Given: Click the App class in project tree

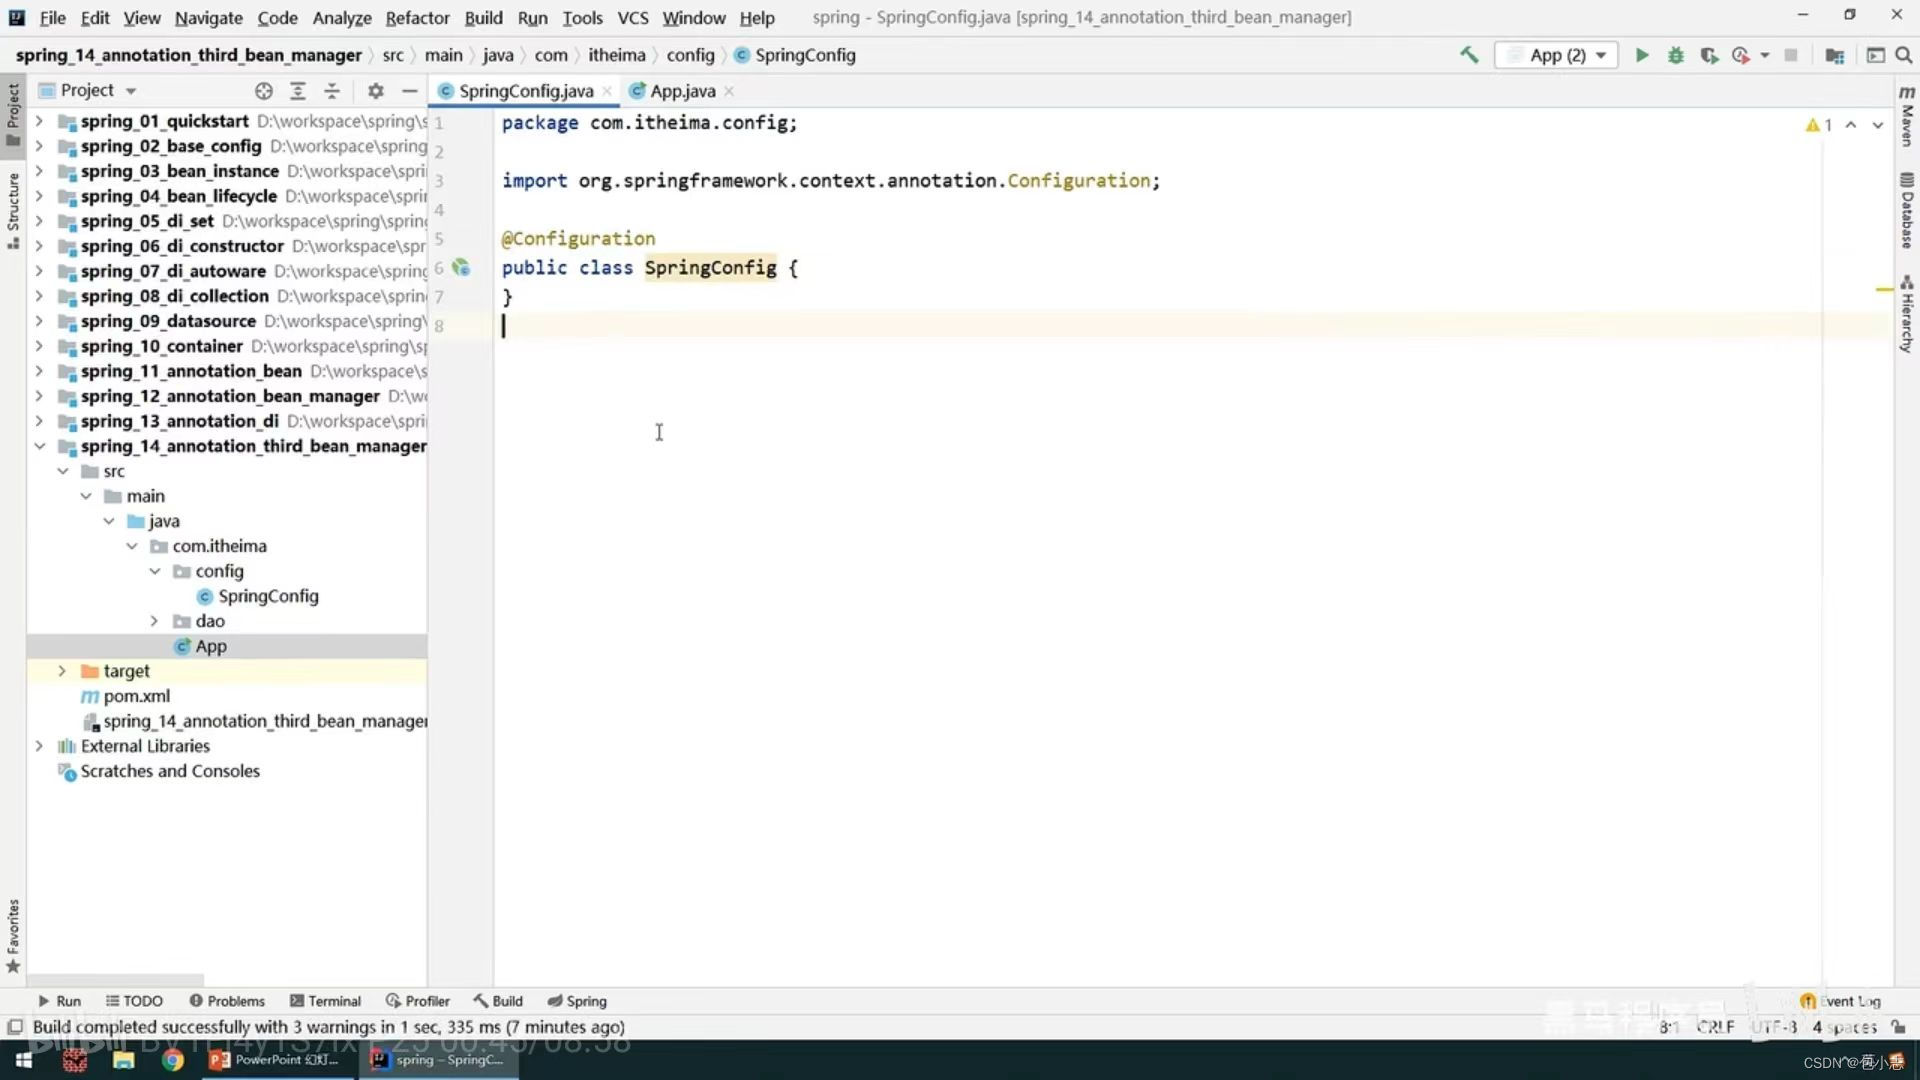Looking at the screenshot, I should point(211,645).
